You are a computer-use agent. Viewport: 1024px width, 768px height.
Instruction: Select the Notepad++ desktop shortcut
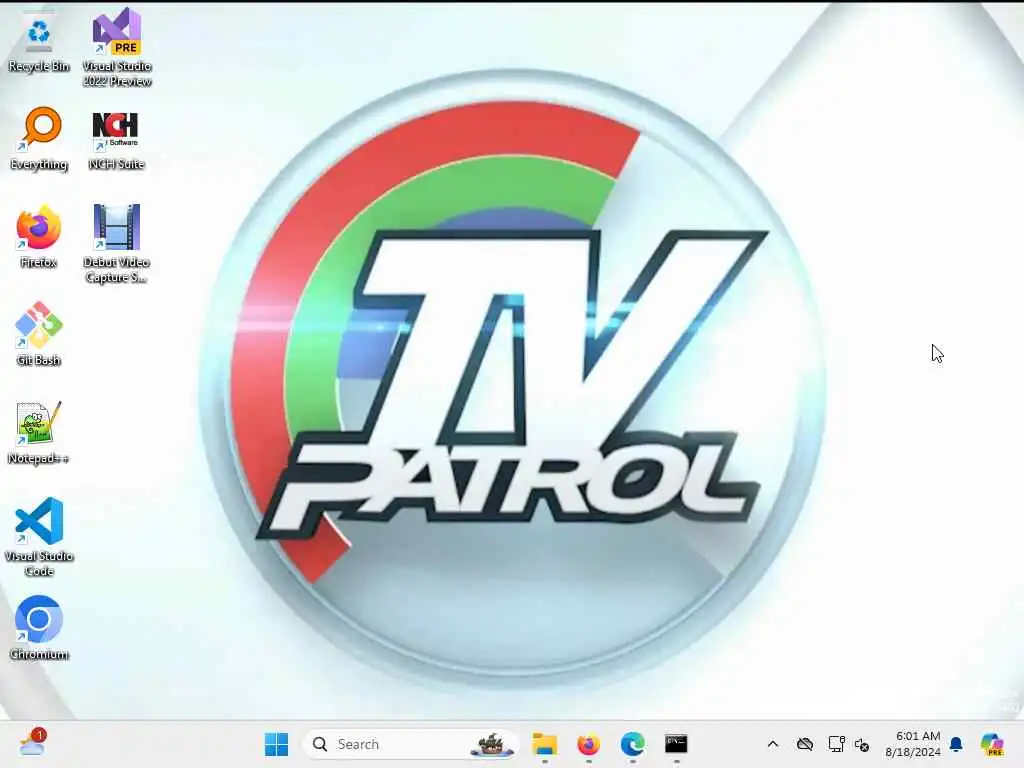click(x=39, y=433)
